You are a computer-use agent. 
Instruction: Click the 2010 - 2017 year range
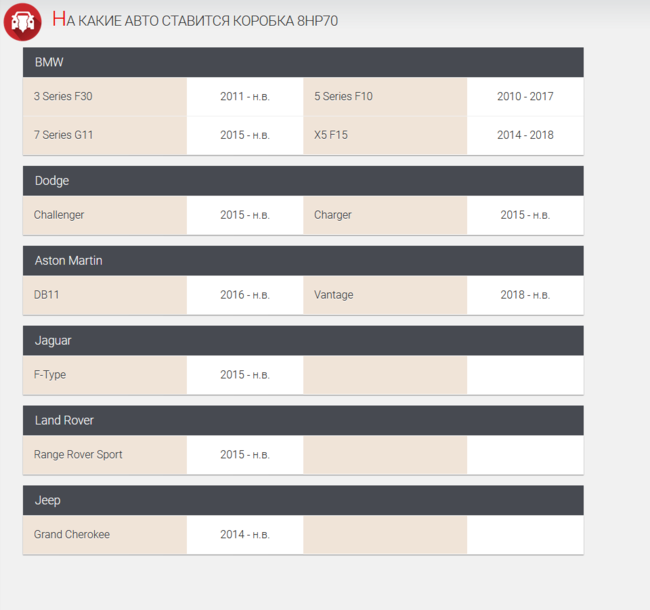pos(525,97)
